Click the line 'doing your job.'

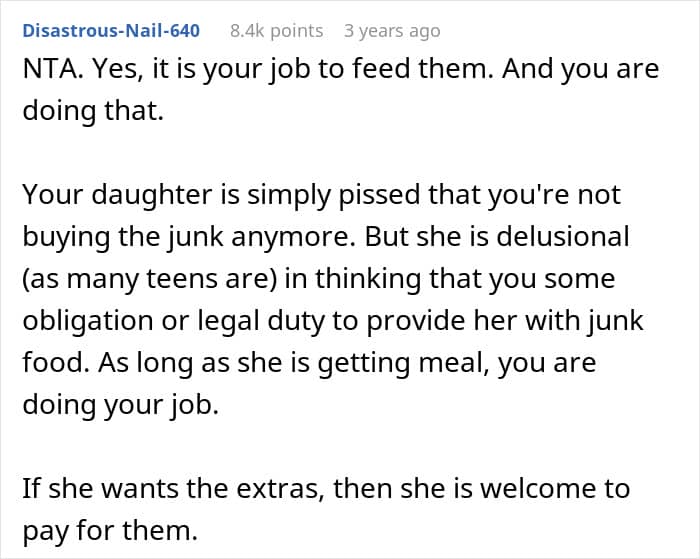(x=121, y=405)
